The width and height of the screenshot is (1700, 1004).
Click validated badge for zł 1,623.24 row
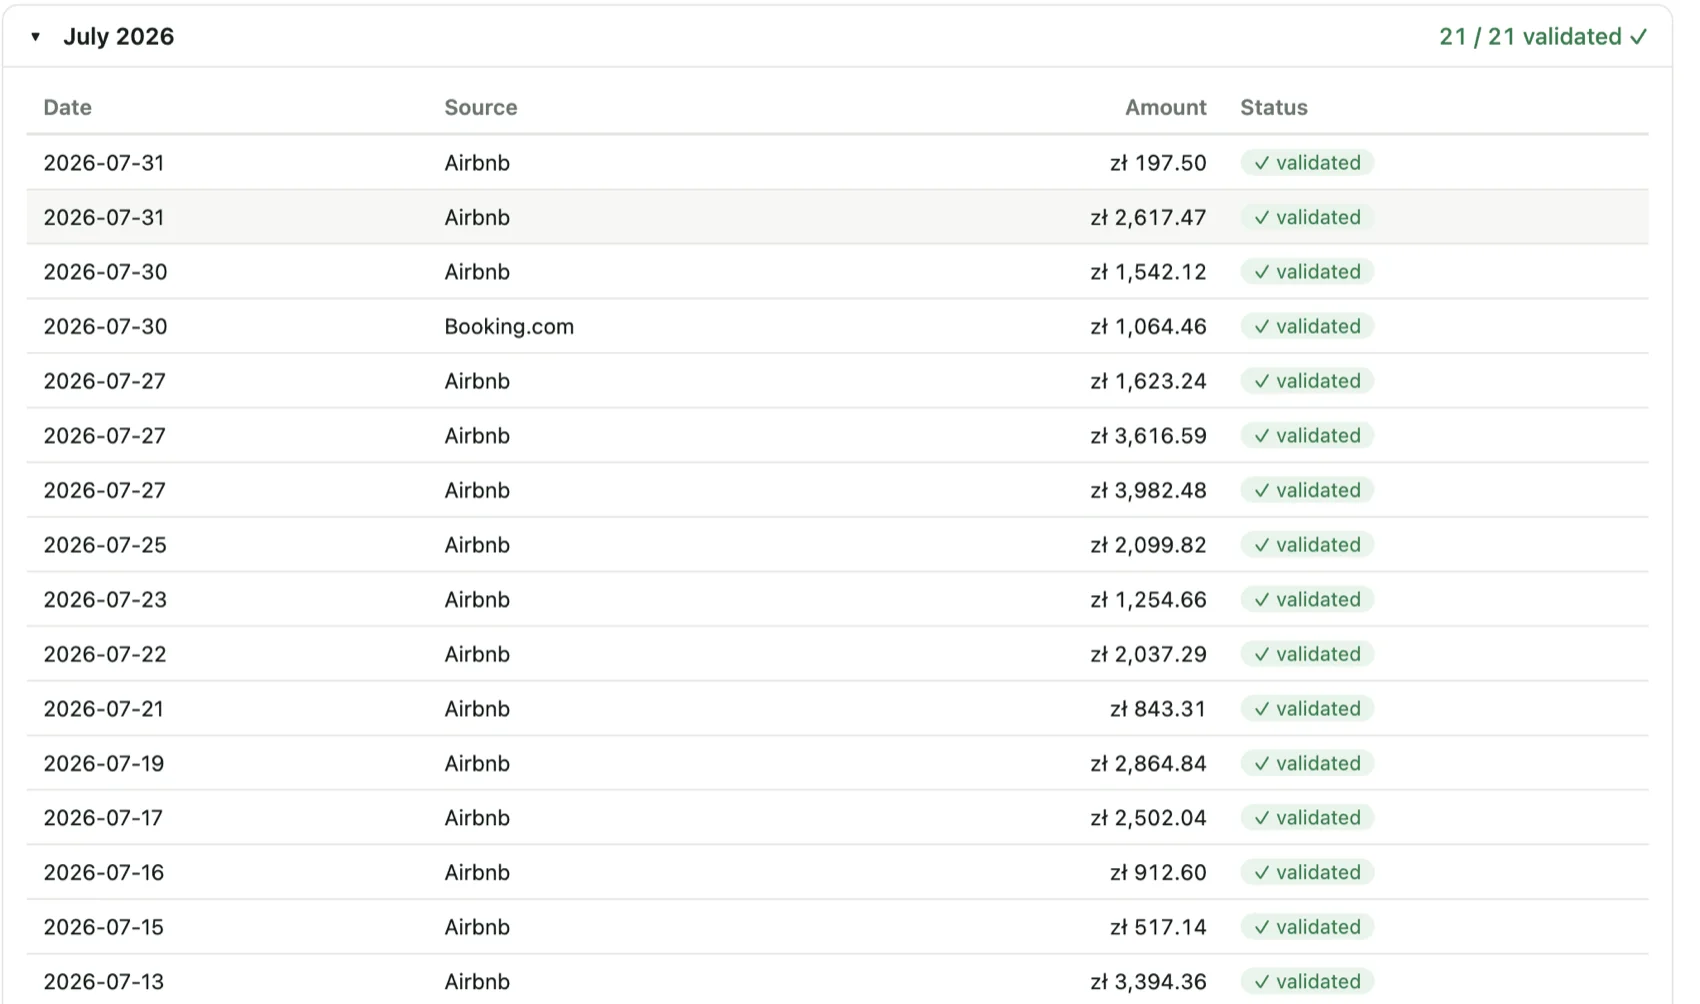coord(1307,381)
